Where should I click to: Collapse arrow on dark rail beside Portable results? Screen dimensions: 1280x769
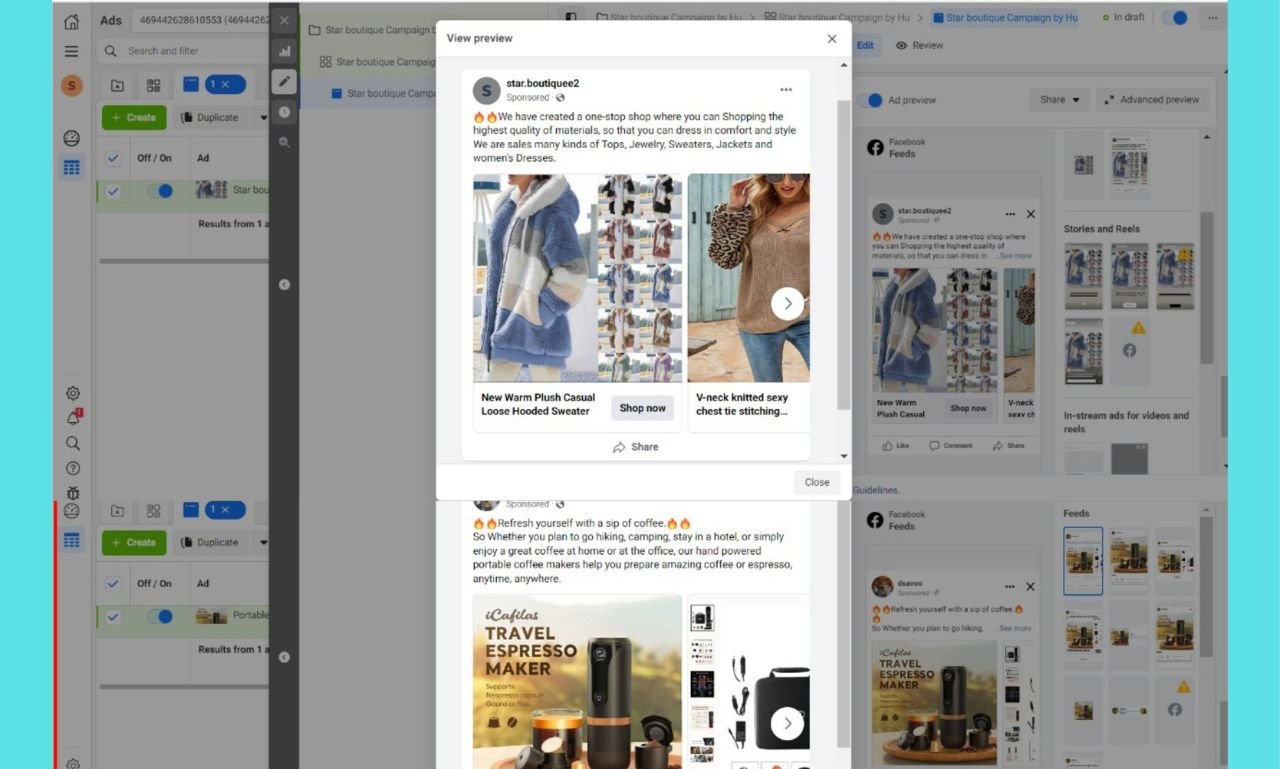(284, 657)
